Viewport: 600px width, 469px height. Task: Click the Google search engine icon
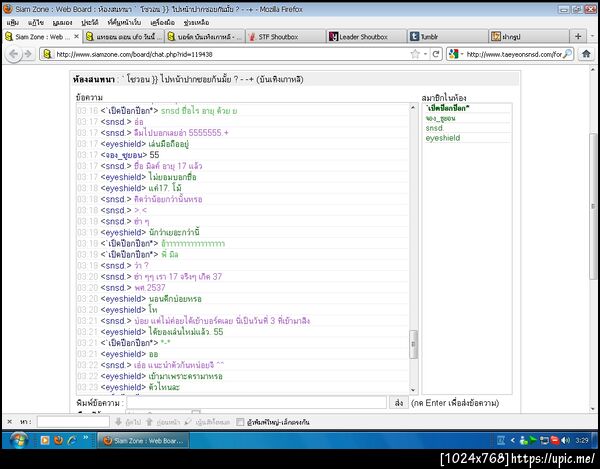[x=453, y=54]
